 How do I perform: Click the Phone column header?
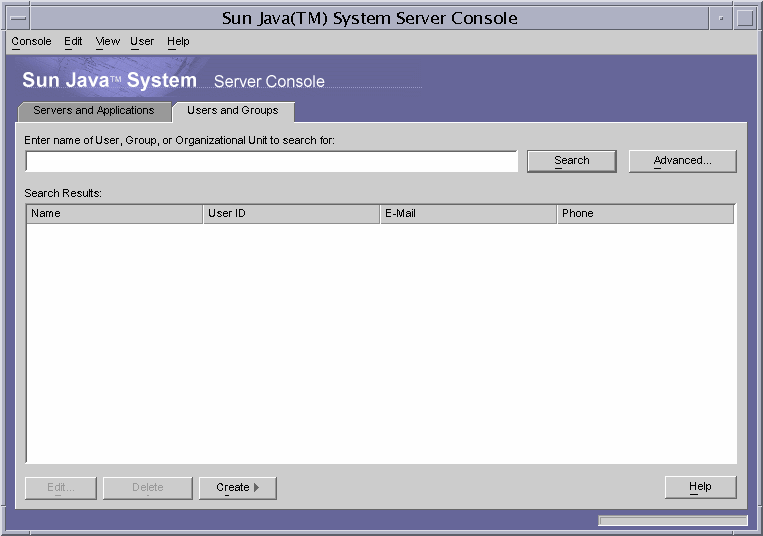point(645,214)
